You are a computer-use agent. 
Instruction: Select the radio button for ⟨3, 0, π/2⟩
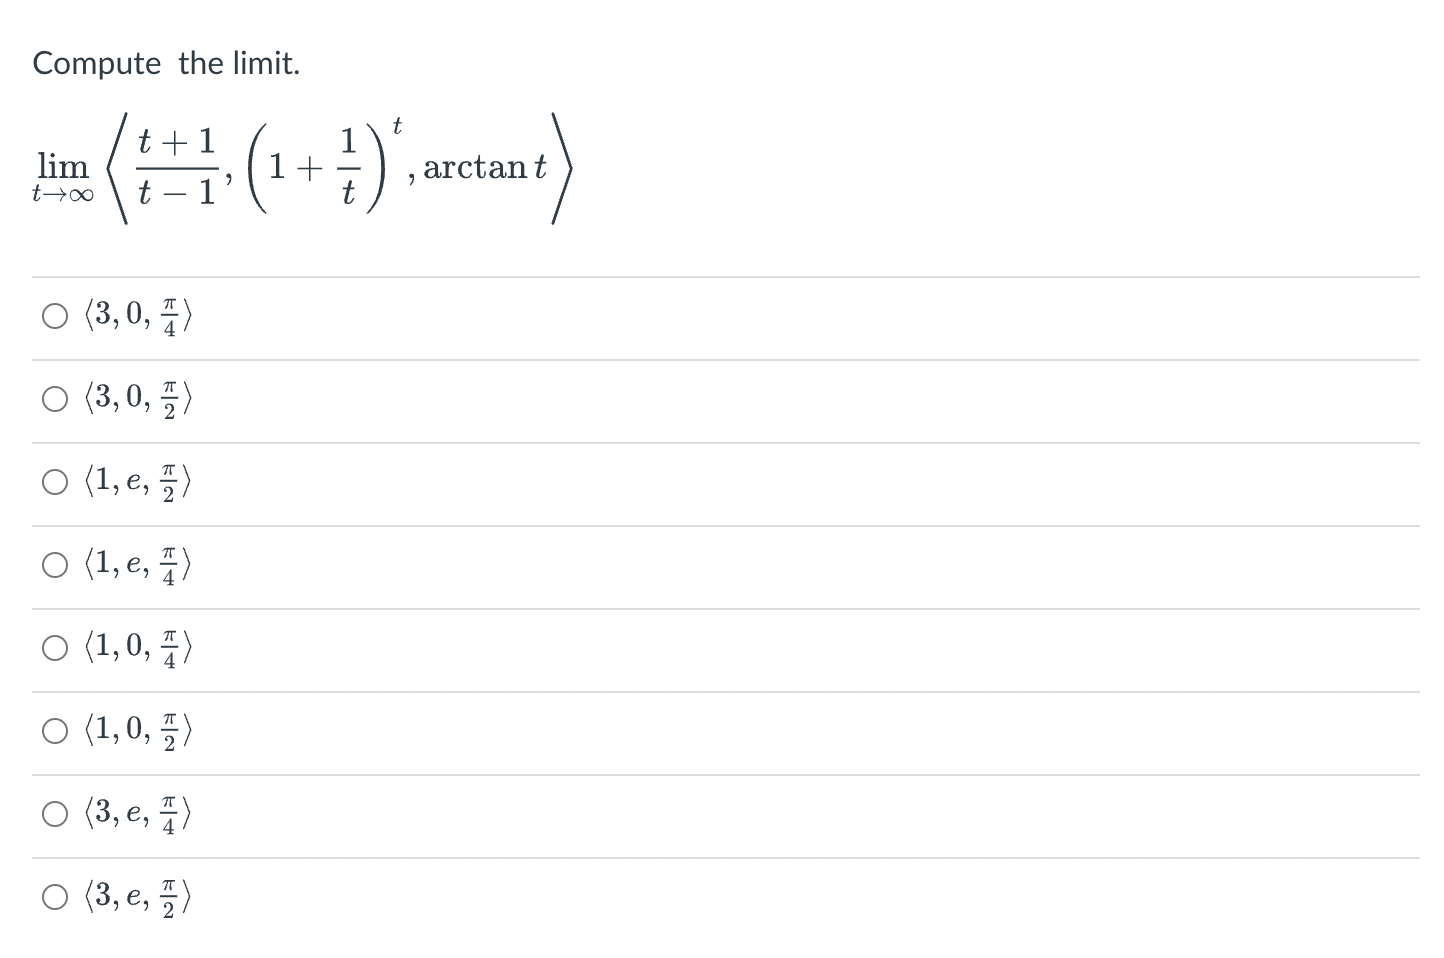tap(55, 398)
